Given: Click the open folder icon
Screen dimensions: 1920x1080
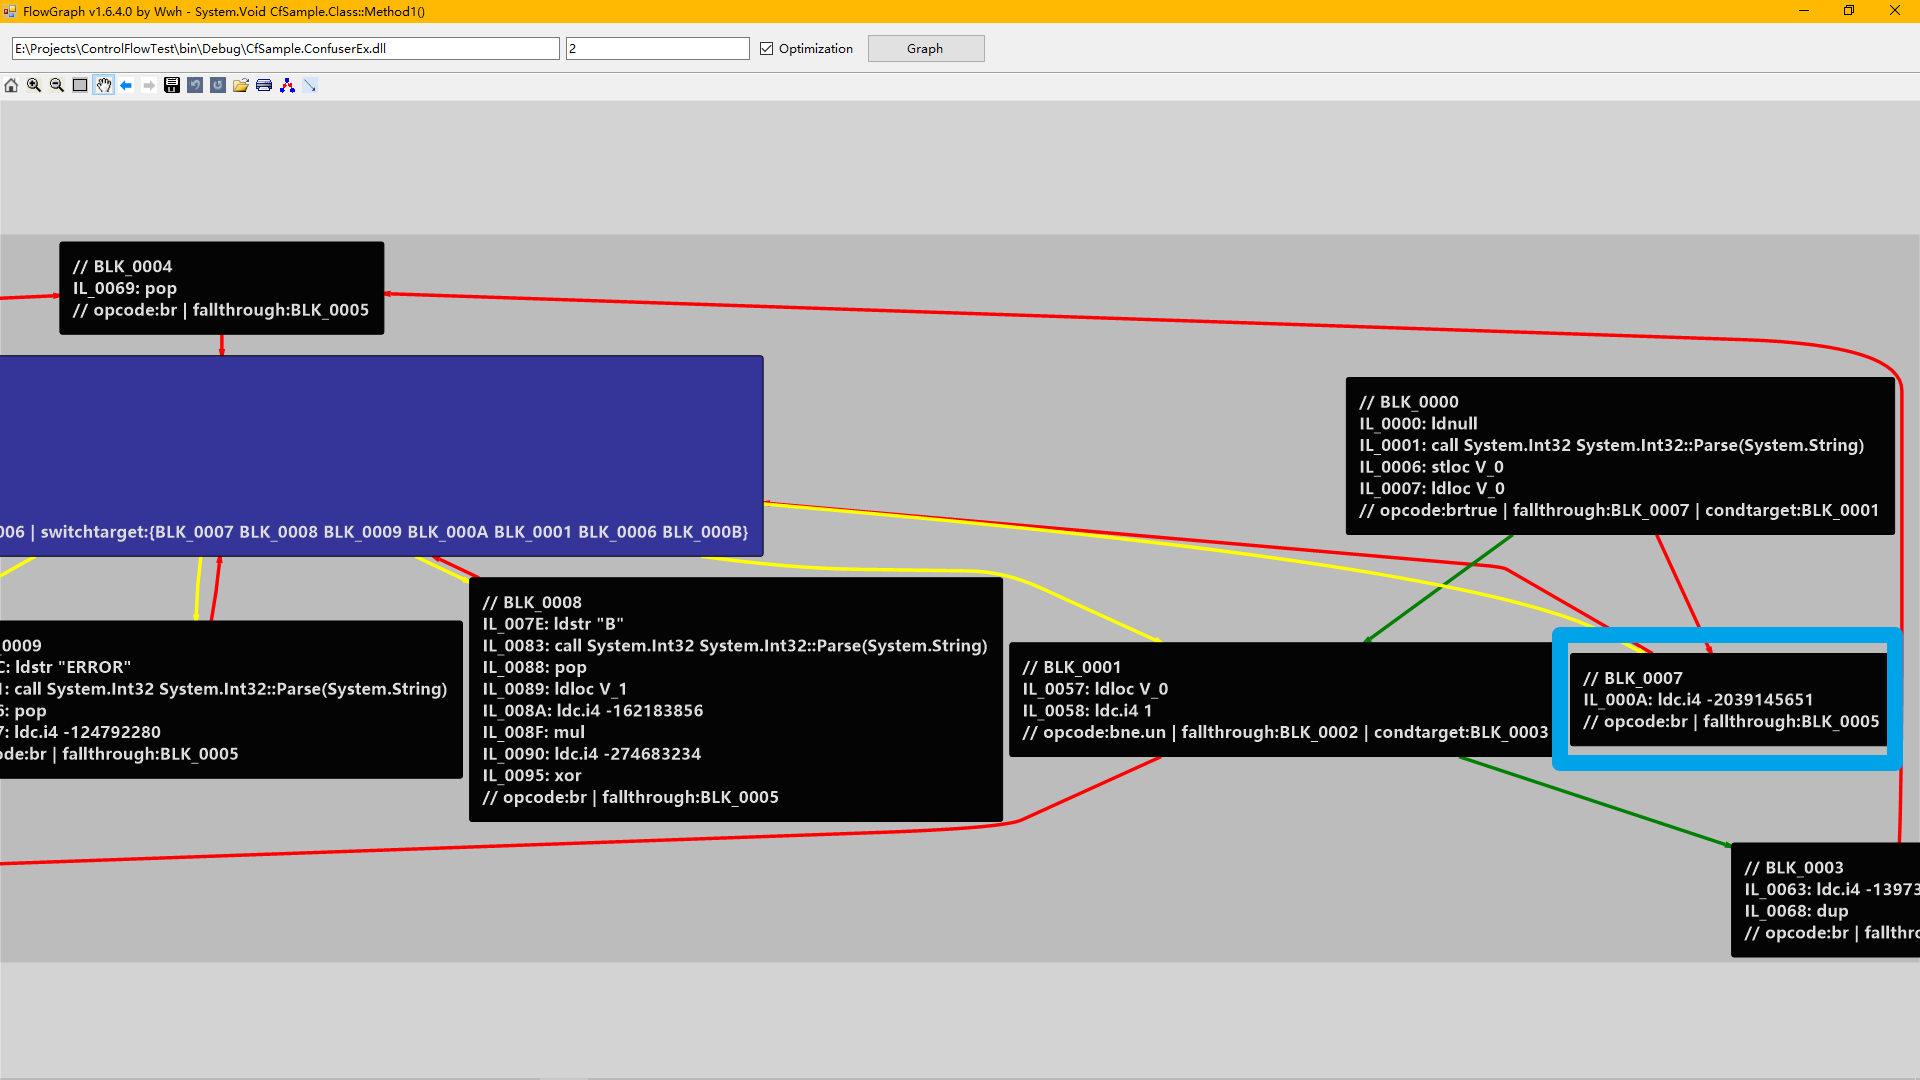Looking at the screenshot, I should tap(241, 86).
